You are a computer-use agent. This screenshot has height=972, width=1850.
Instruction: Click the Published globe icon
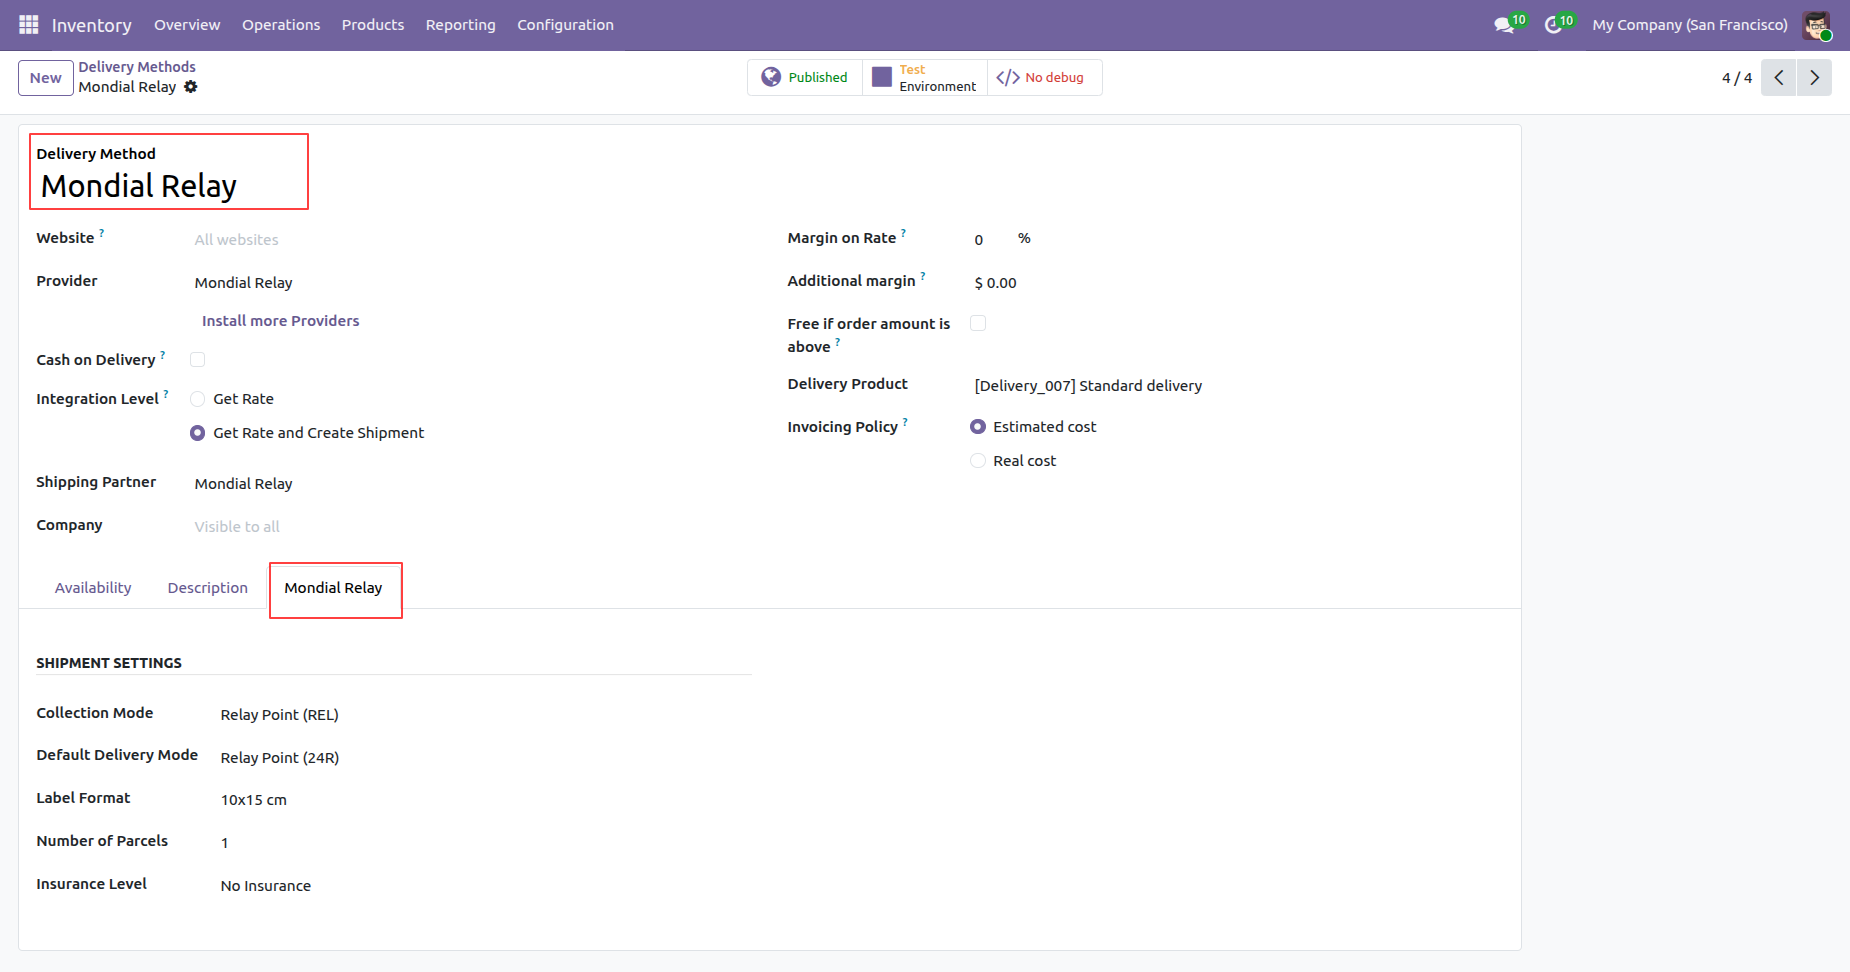(771, 77)
